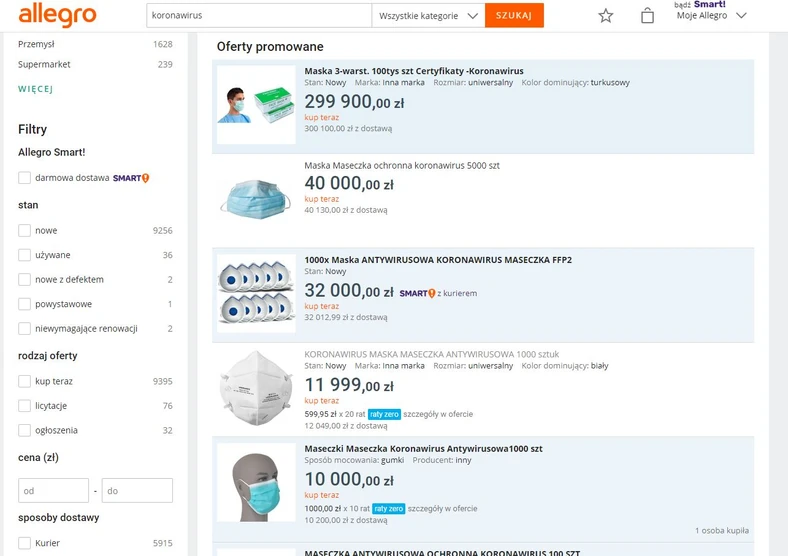Tick the darmowa dostawa checkbox
The height and width of the screenshot is (556, 788).
pos(25,177)
